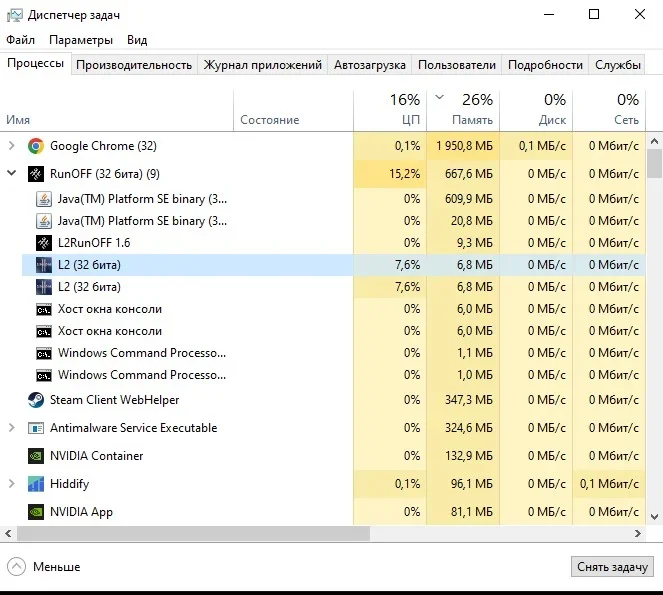The width and height of the screenshot is (663, 595).
Task: Expand the Google Chrome (32) process group
Action: 12,146
